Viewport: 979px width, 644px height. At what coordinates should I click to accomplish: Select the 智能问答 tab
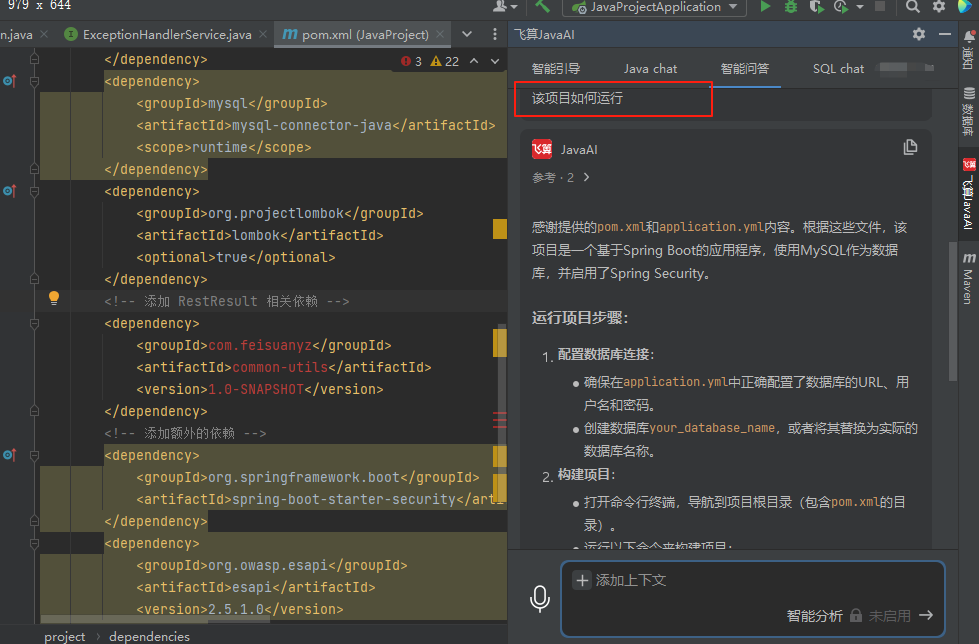point(745,69)
